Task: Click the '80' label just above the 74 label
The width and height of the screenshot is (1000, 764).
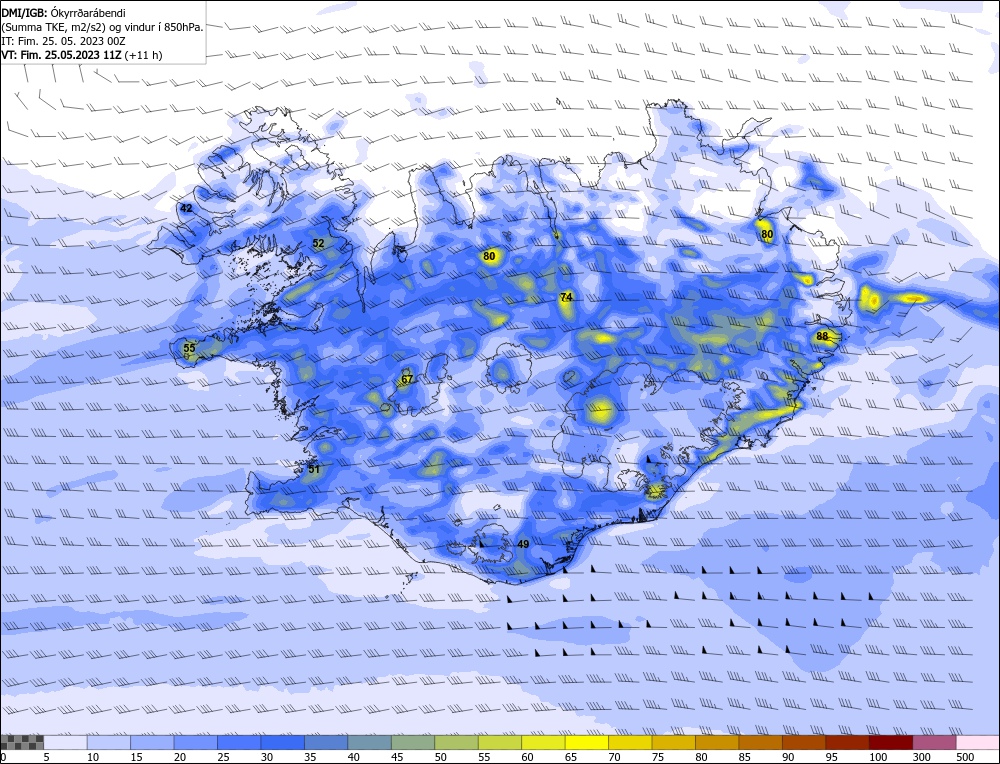Action: [x=489, y=256]
